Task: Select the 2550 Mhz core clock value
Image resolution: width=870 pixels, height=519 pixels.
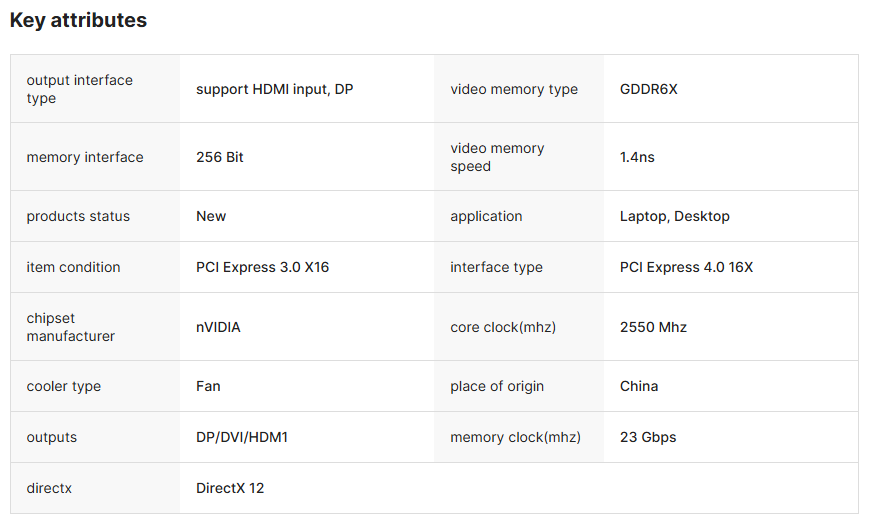Action: coord(653,327)
